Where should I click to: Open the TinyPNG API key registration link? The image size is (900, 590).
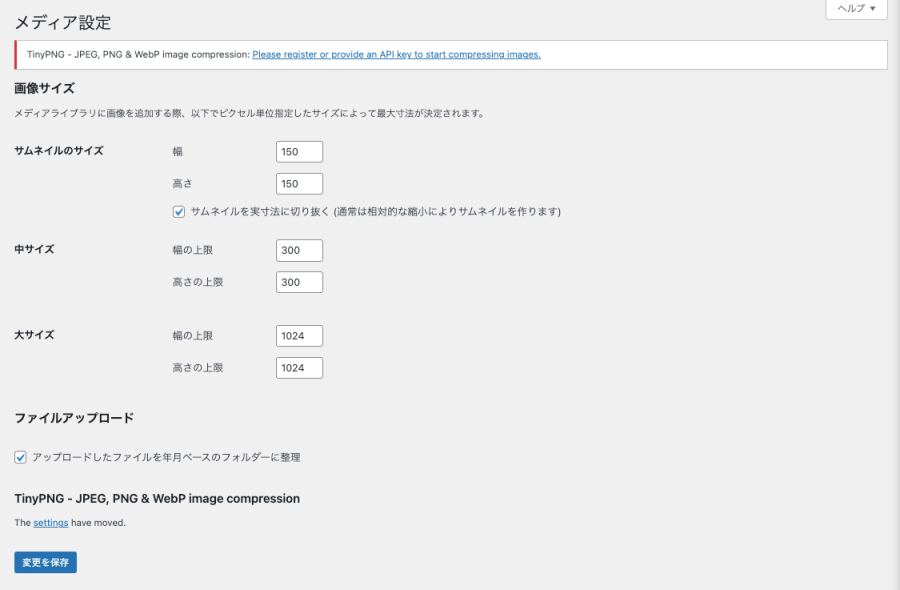[396, 54]
